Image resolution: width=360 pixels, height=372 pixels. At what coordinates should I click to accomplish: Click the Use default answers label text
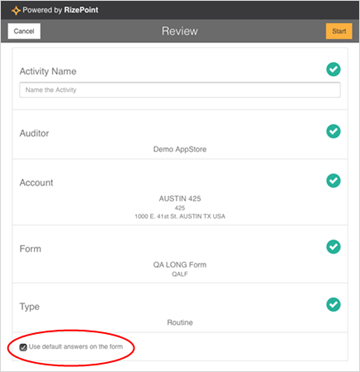[x=76, y=347]
